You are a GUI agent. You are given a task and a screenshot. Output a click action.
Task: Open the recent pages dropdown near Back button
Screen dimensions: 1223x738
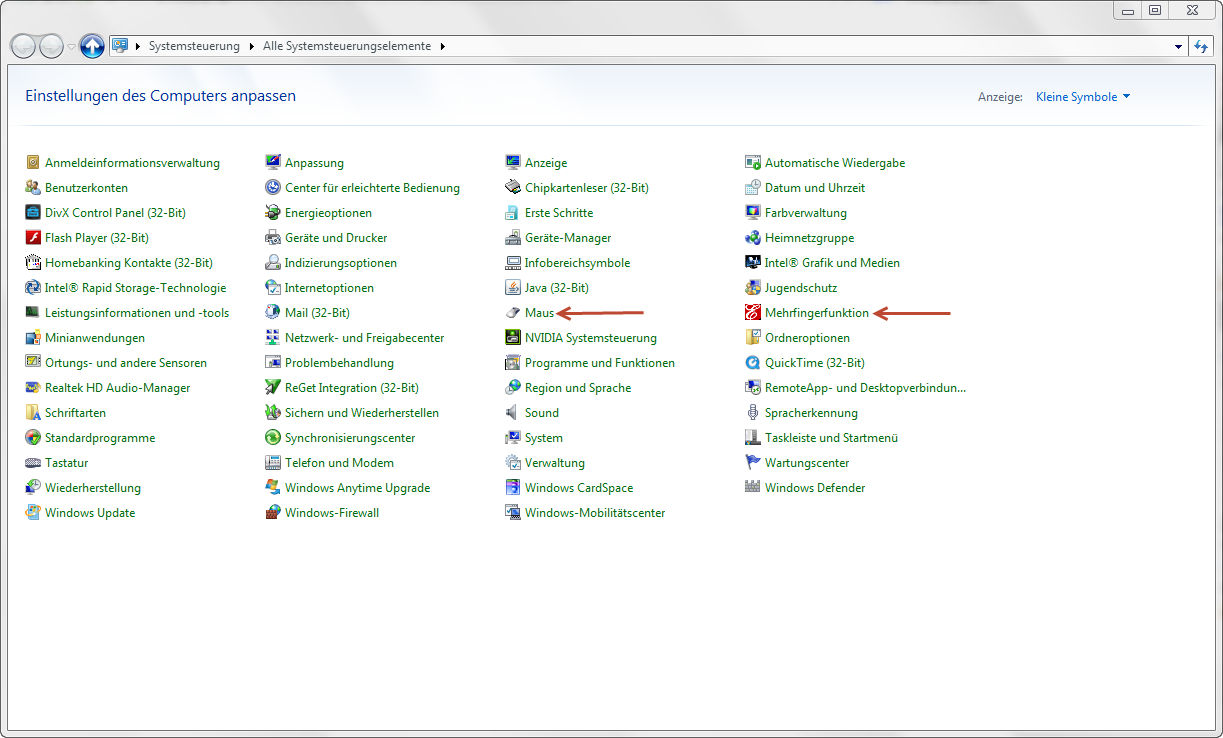click(x=71, y=47)
